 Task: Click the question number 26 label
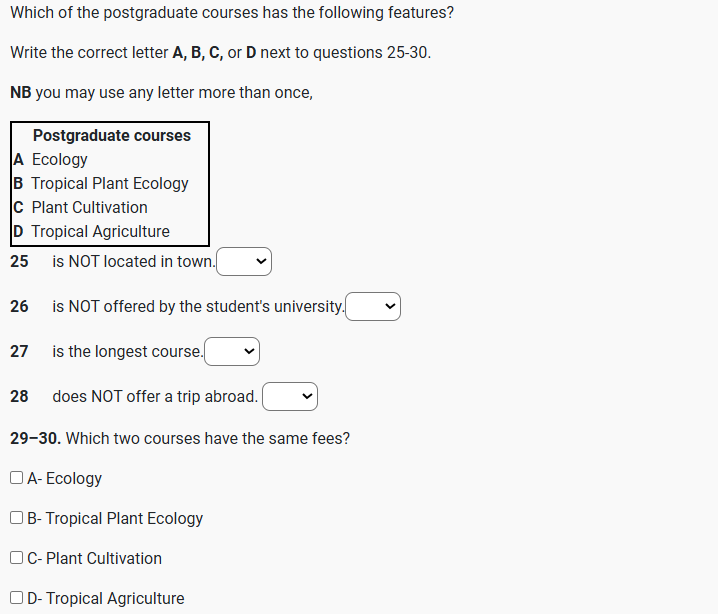[x=19, y=307]
